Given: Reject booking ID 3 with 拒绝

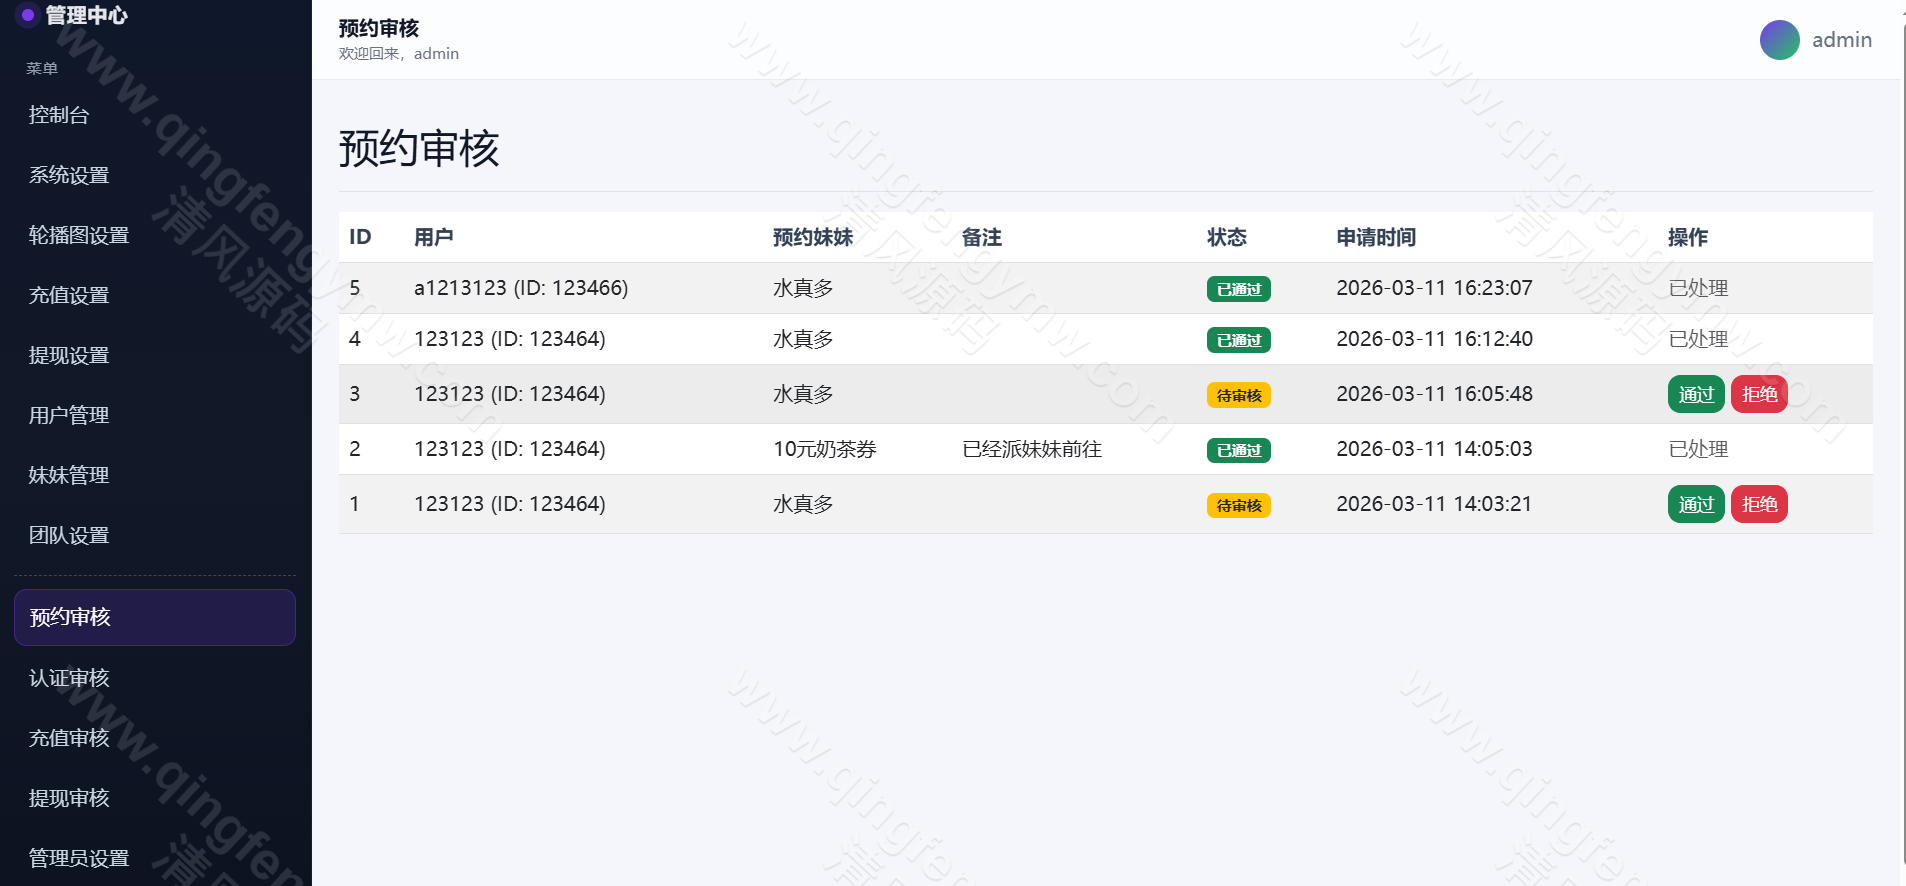Looking at the screenshot, I should click(1759, 394).
